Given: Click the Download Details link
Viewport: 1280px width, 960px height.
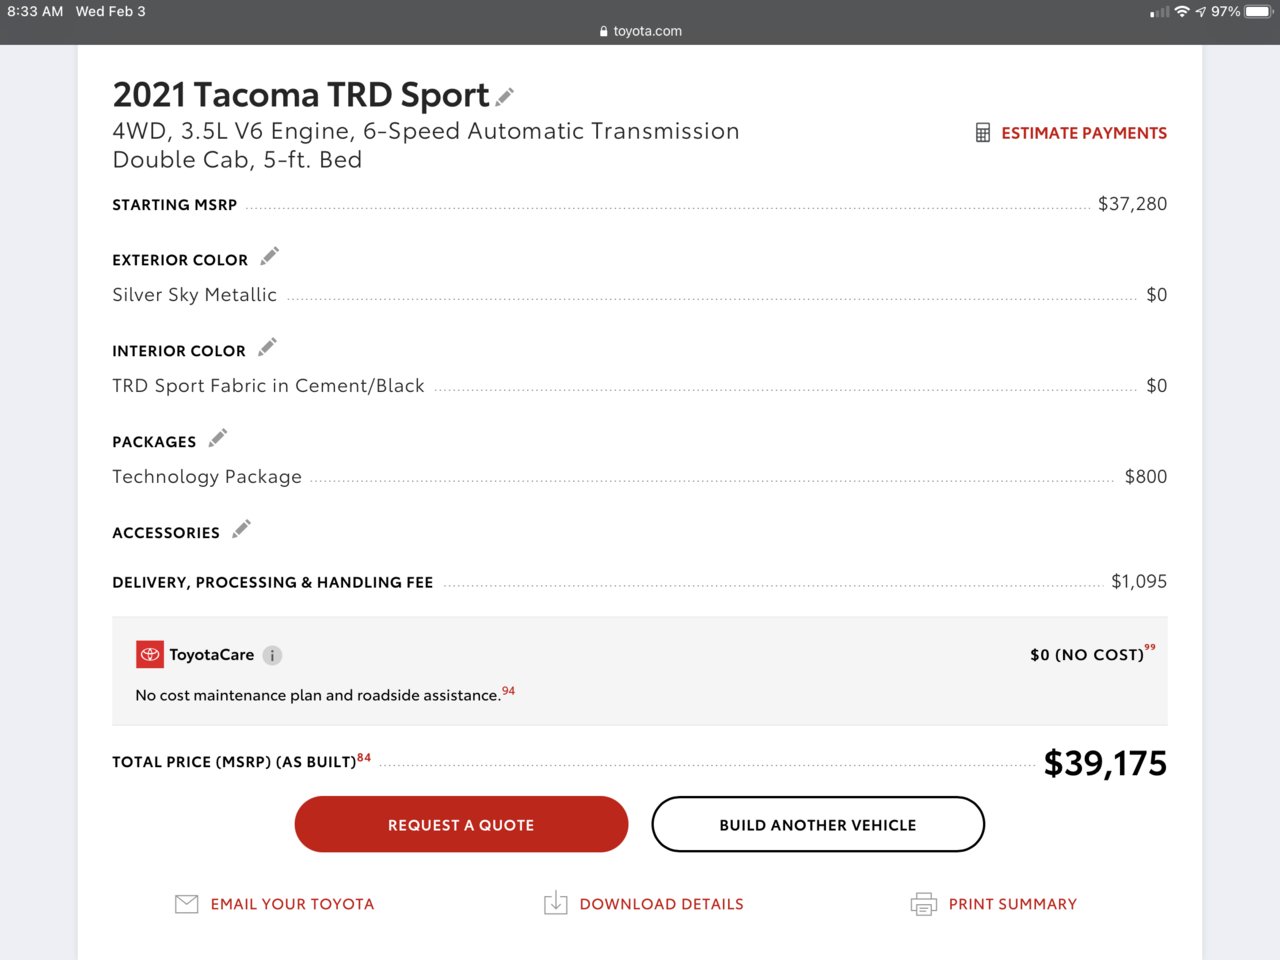Looking at the screenshot, I should click(661, 904).
